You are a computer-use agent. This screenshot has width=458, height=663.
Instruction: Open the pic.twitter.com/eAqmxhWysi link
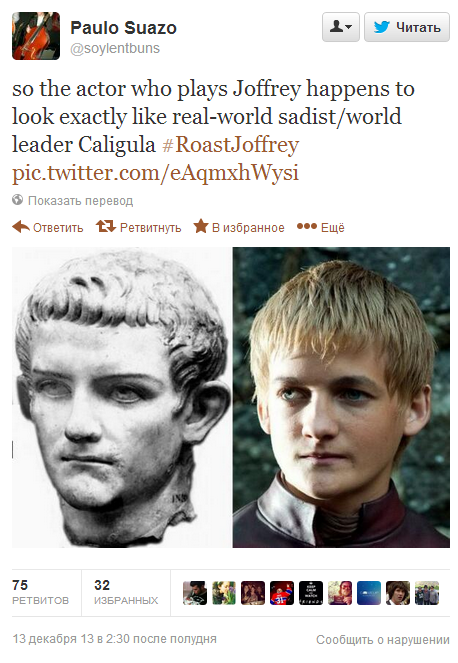coord(155,173)
